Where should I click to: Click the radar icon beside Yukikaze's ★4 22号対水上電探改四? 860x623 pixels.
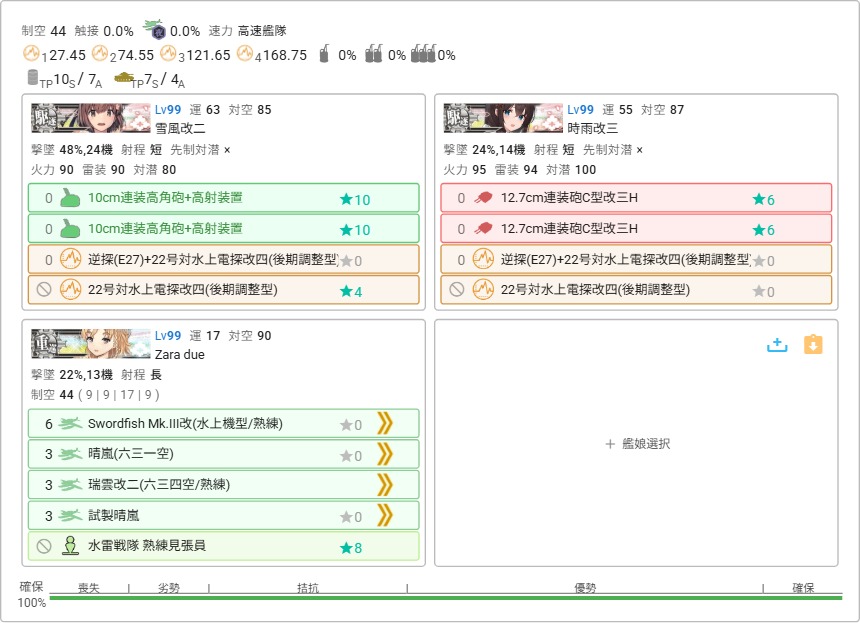coord(70,290)
